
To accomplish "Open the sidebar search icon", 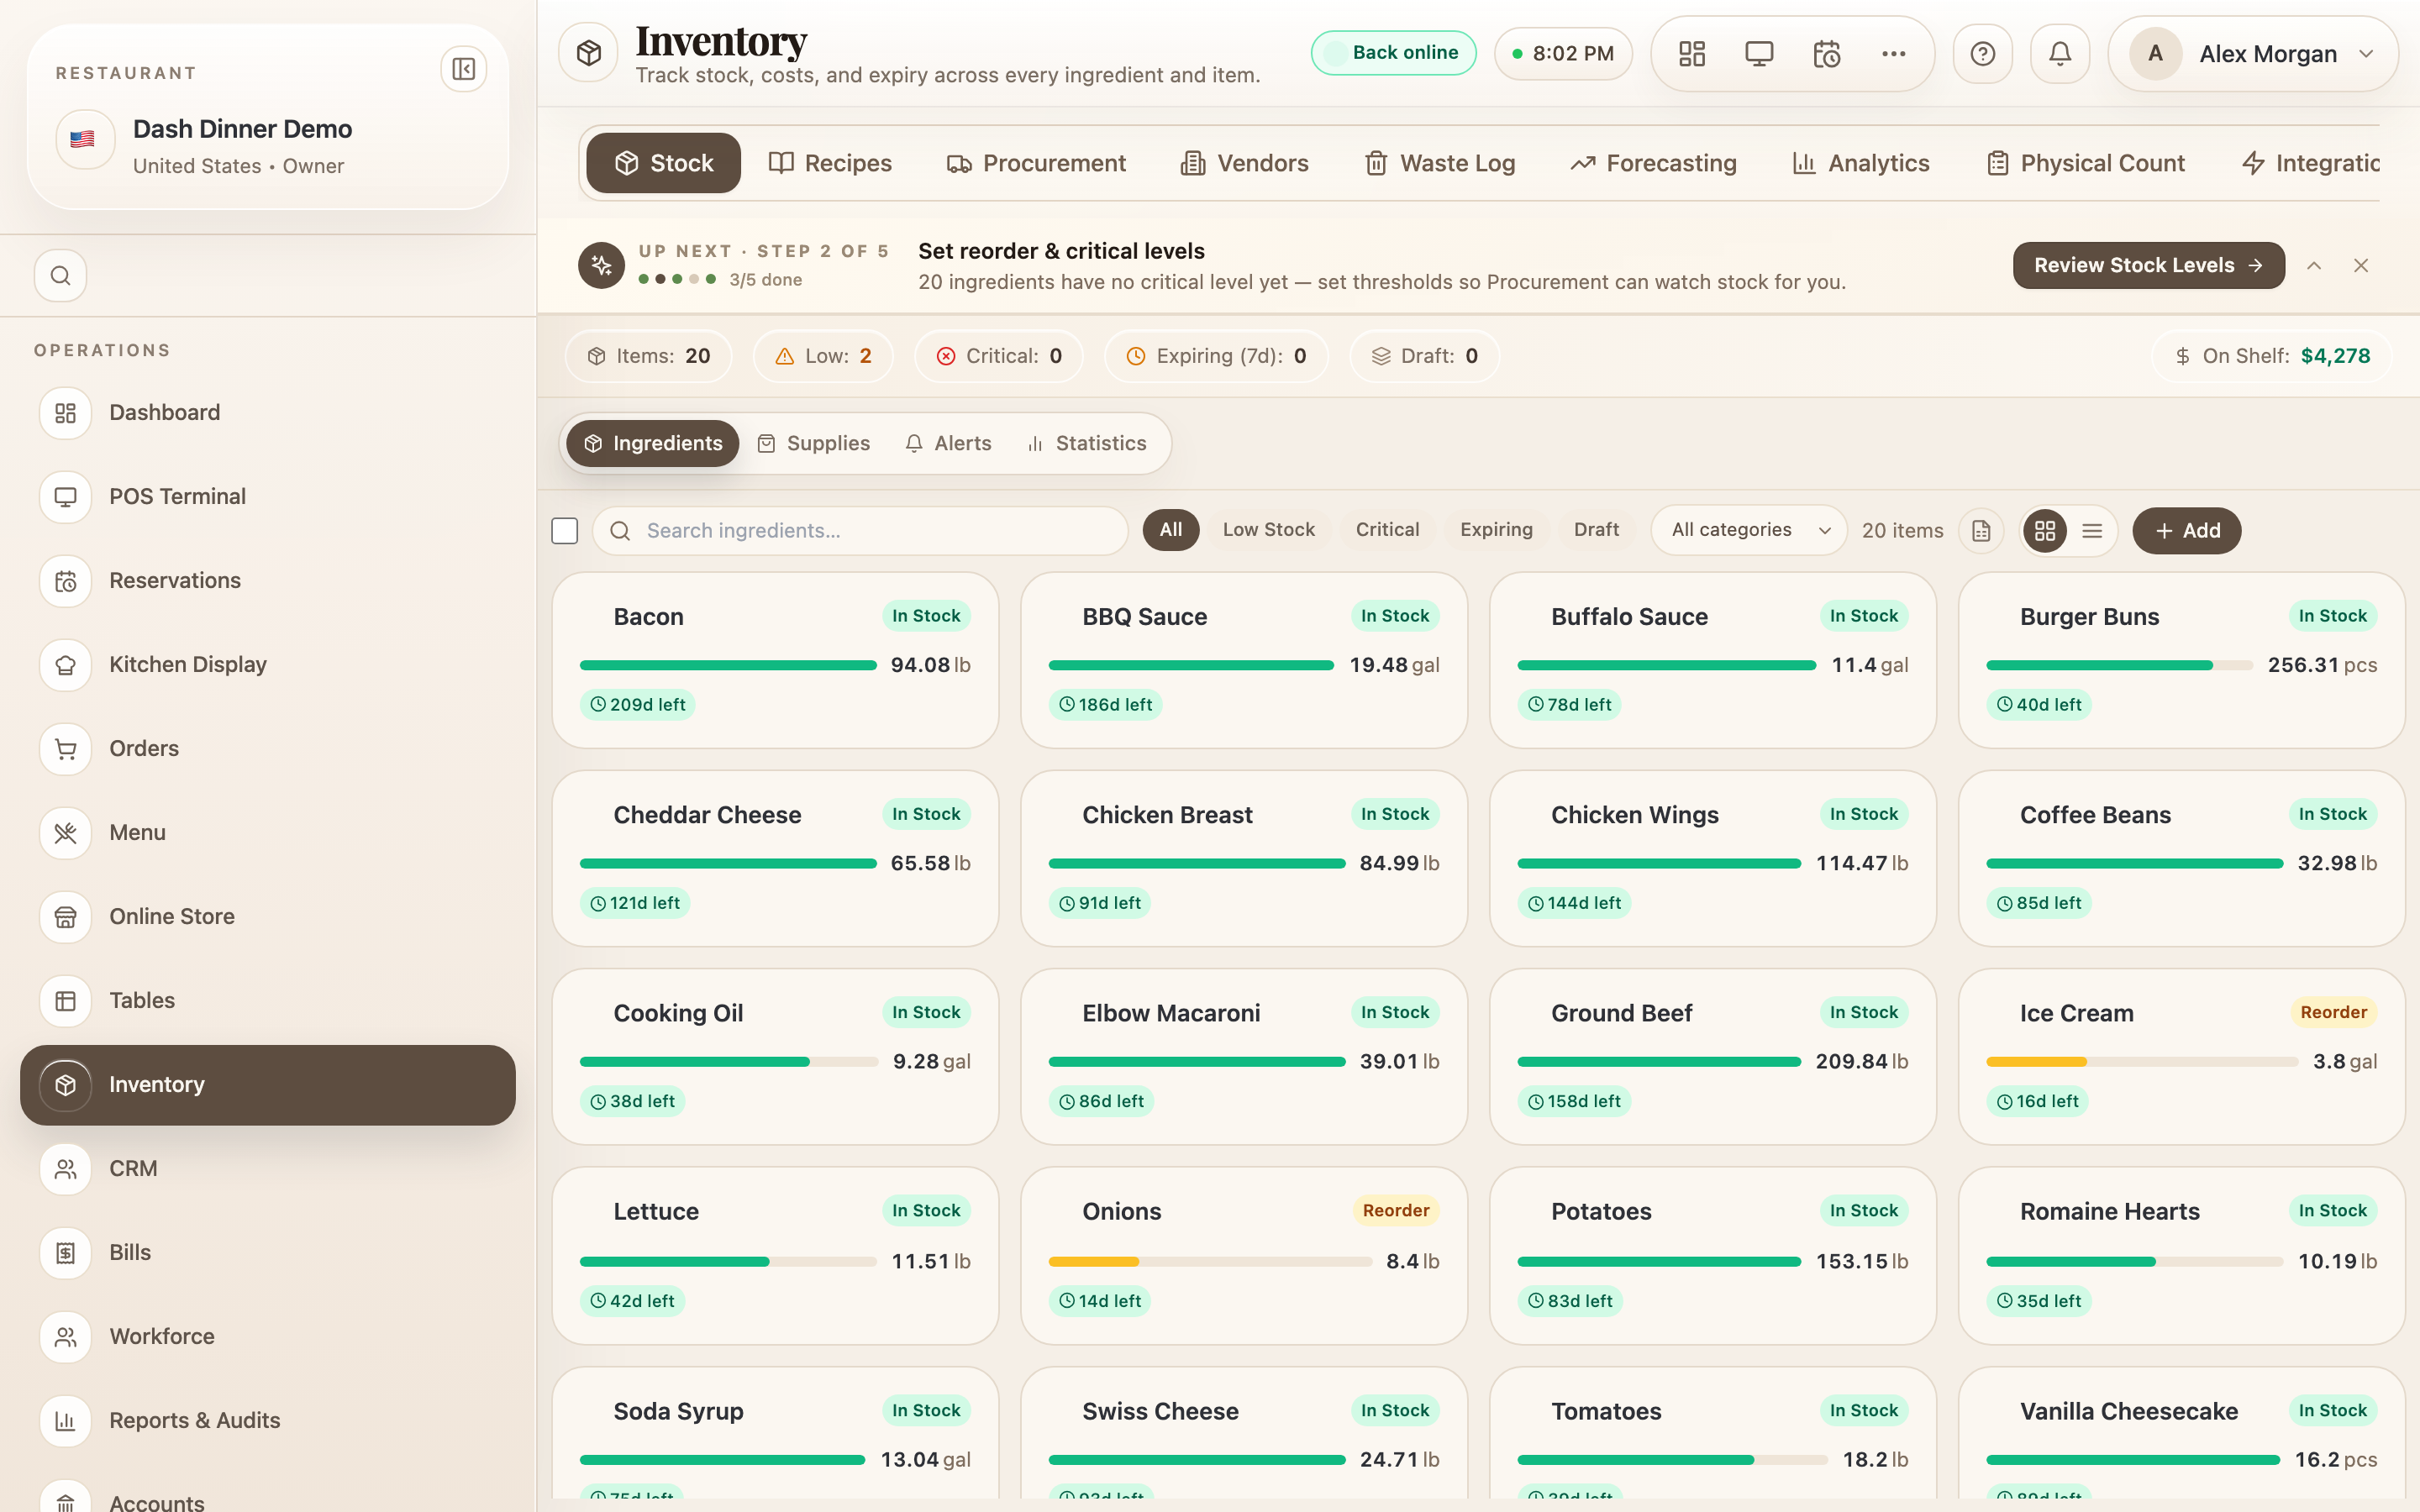I will [60, 275].
